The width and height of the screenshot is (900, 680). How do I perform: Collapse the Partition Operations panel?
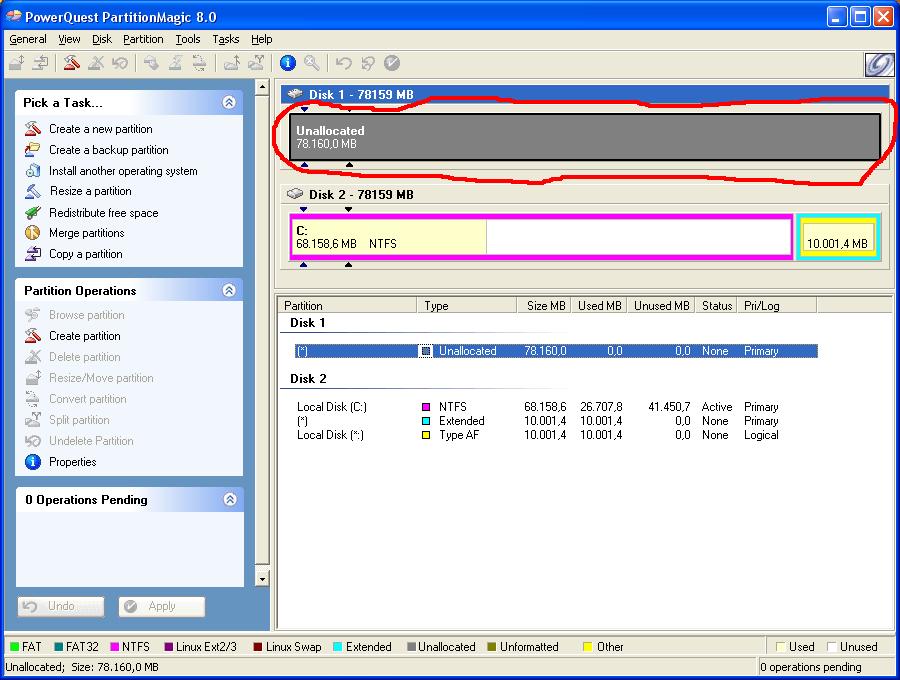coord(229,290)
